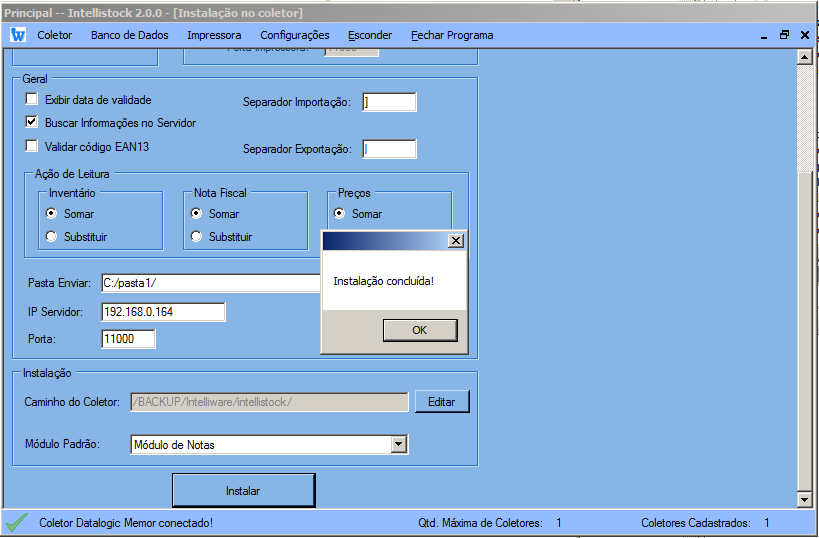The height and width of the screenshot is (538, 819).
Task: Uncheck Buscar Informações no Servidor
Action: coord(32,122)
